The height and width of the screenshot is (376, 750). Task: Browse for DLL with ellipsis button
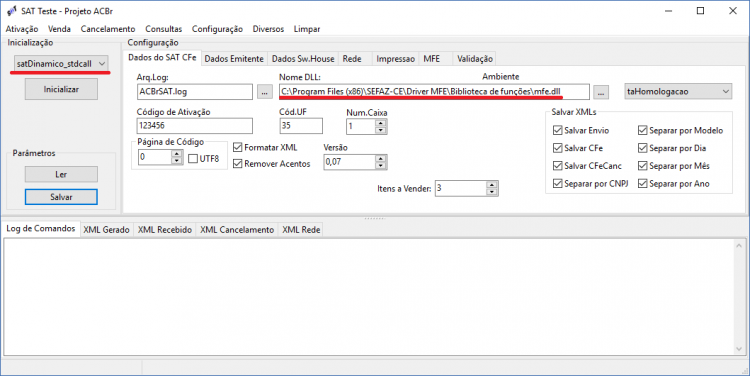pos(601,92)
